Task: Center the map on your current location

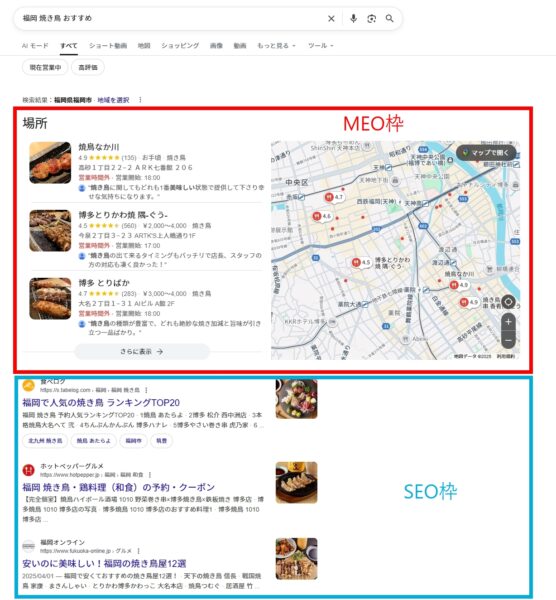Action: tap(508, 302)
